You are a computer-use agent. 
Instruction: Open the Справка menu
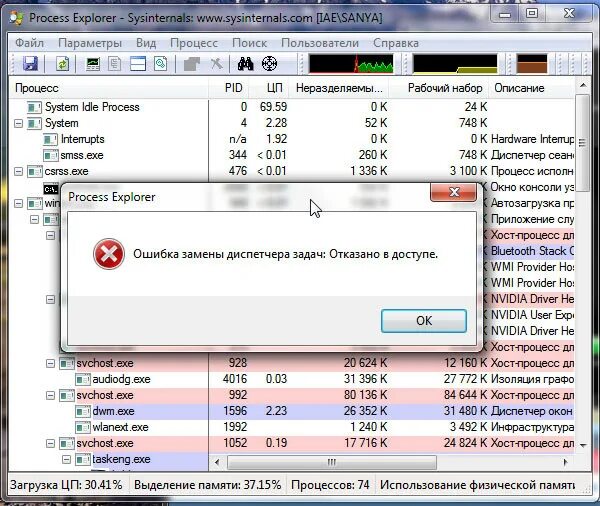(x=396, y=43)
